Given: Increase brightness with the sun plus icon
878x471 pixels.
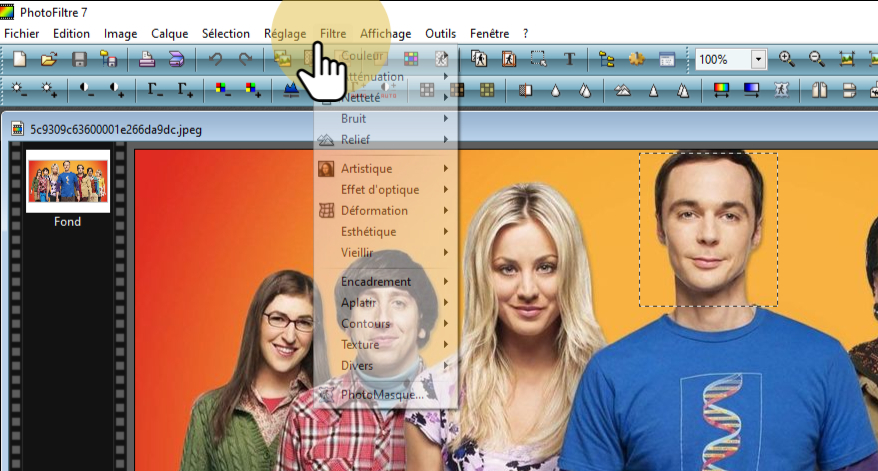Looking at the screenshot, I should (x=49, y=90).
